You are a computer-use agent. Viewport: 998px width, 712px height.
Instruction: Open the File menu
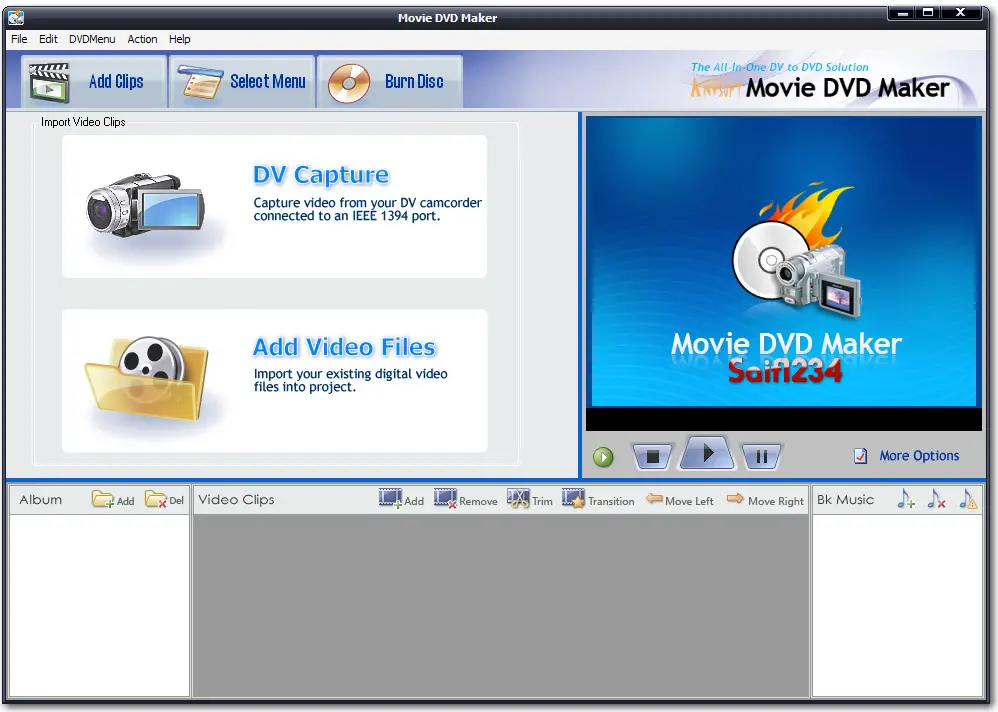[x=19, y=39]
